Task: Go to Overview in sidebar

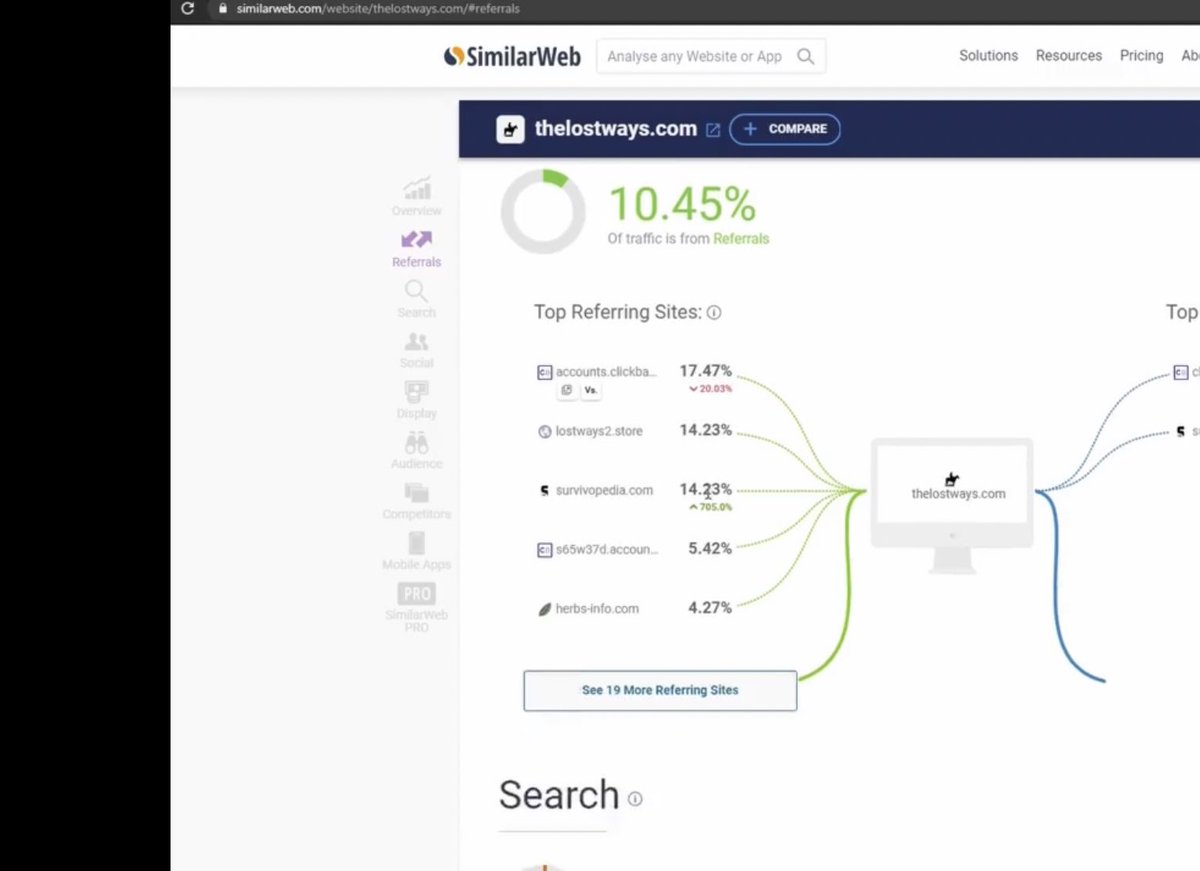Action: tap(417, 196)
